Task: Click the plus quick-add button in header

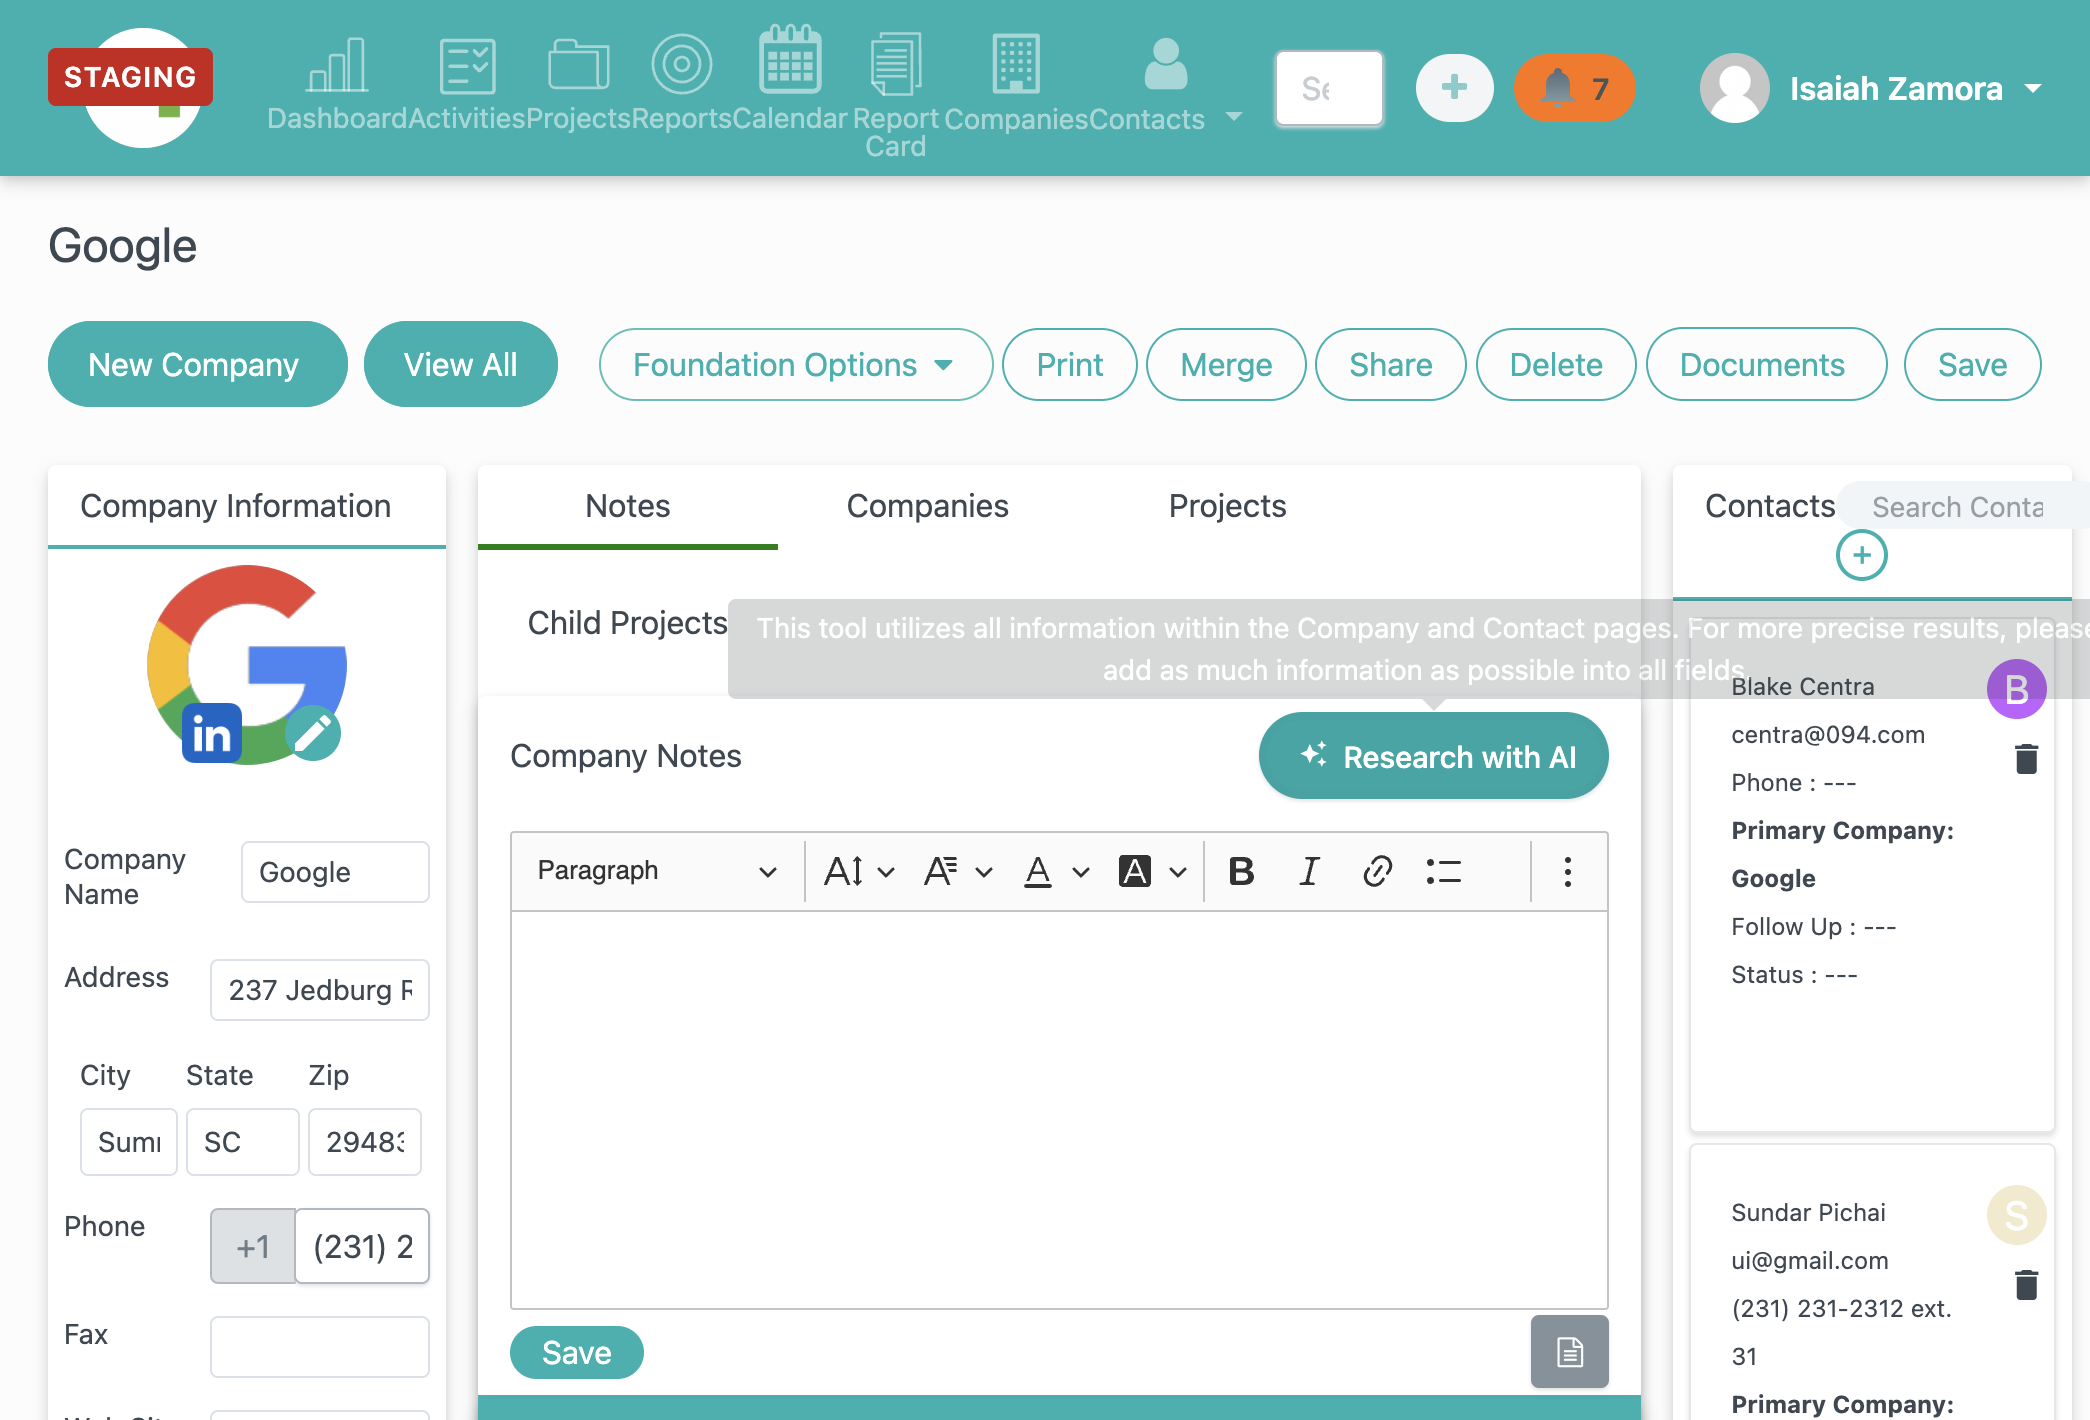Action: pos(1454,88)
